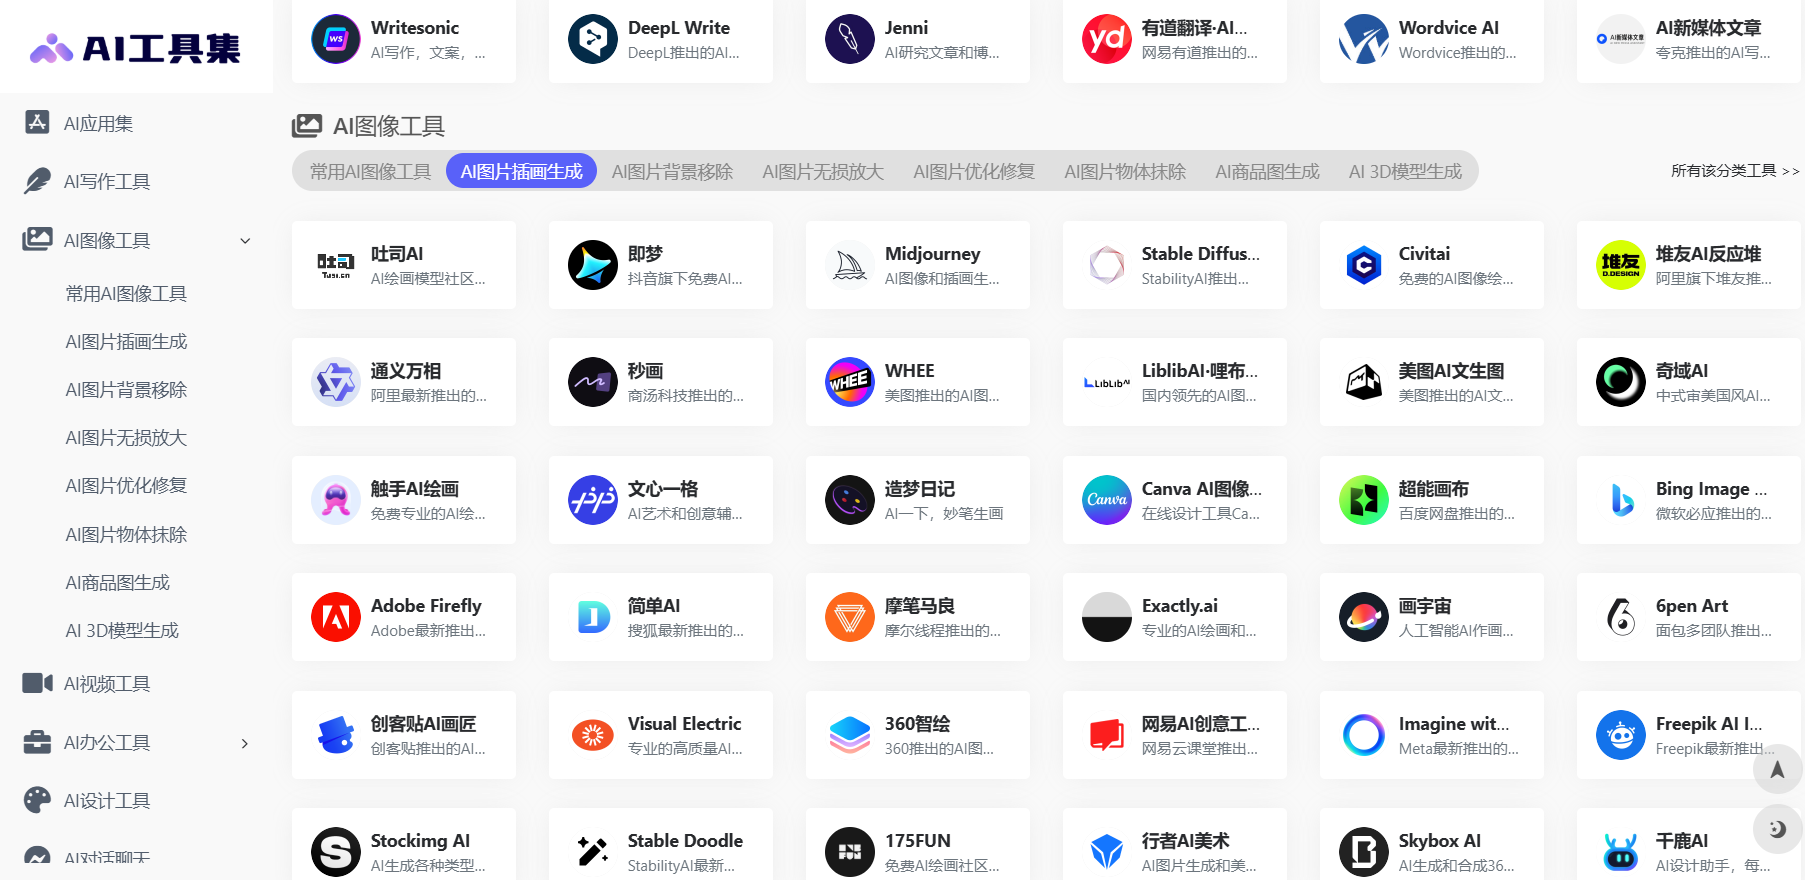Image resolution: width=1805 pixels, height=880 pixels.
Task: Expand the AI办公工具 sidebar arrow
Action: click(x=245, y=743)
